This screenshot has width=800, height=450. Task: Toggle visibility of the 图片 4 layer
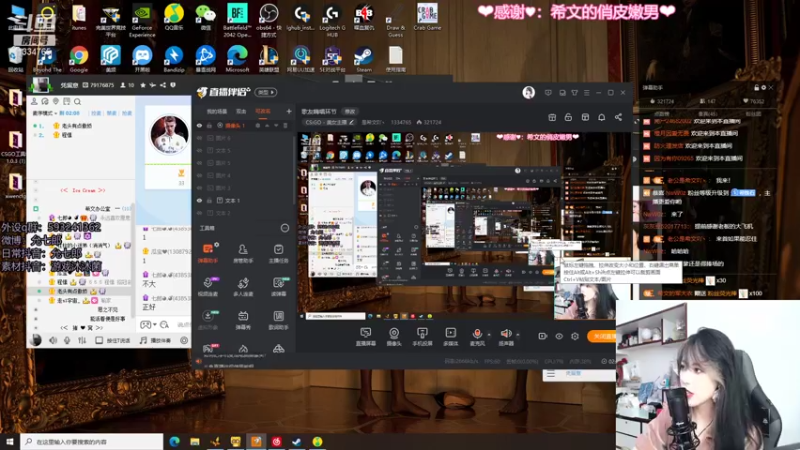click(199, 176)
